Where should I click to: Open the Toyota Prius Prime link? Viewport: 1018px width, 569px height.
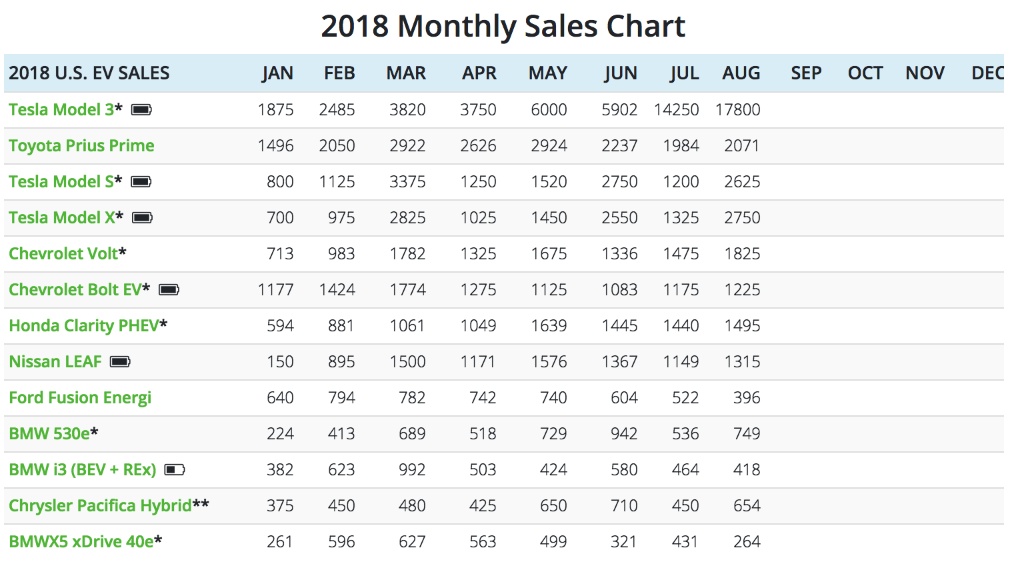coord(81,145)
